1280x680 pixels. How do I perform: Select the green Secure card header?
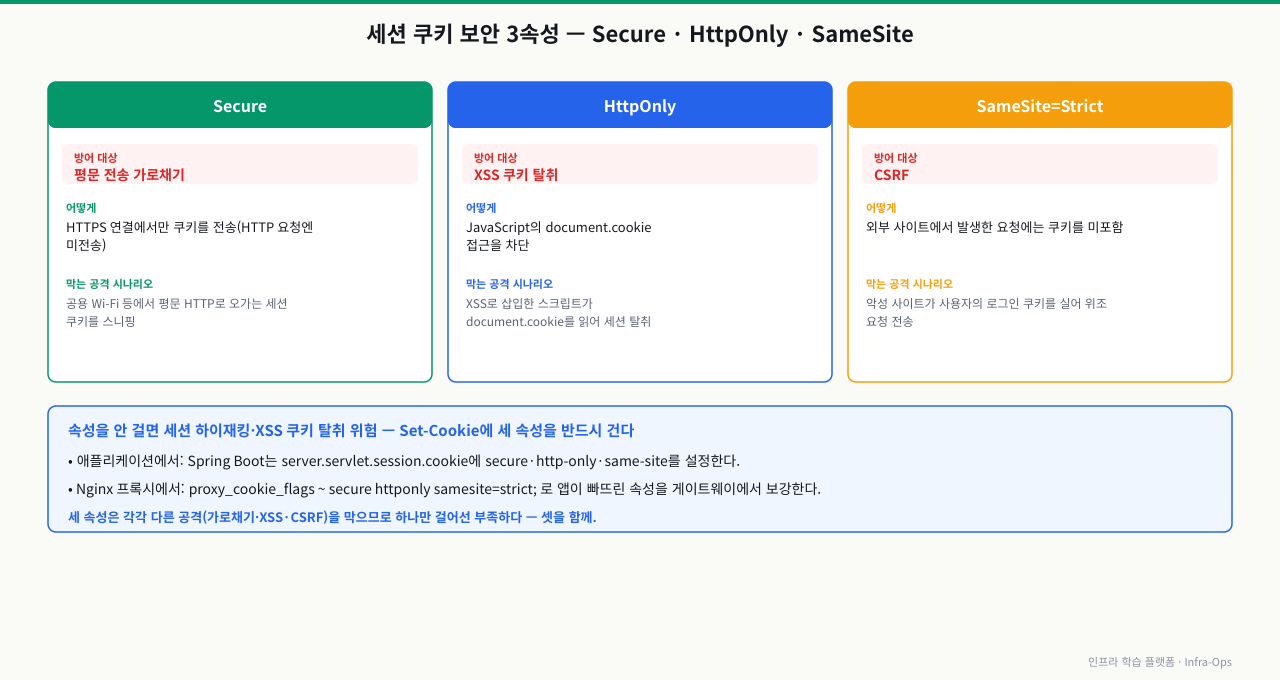[240, 105]
